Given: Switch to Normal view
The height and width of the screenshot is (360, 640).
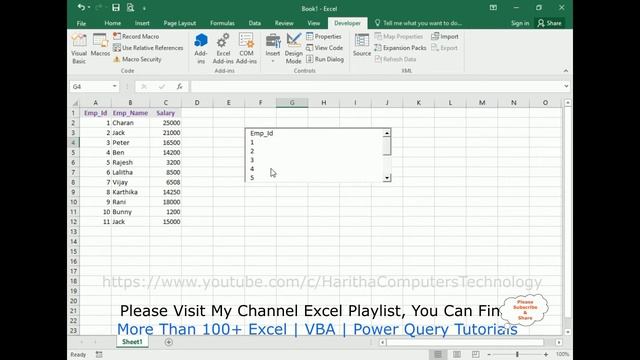Looking at the screenshot, I should [x=438, y=354].
